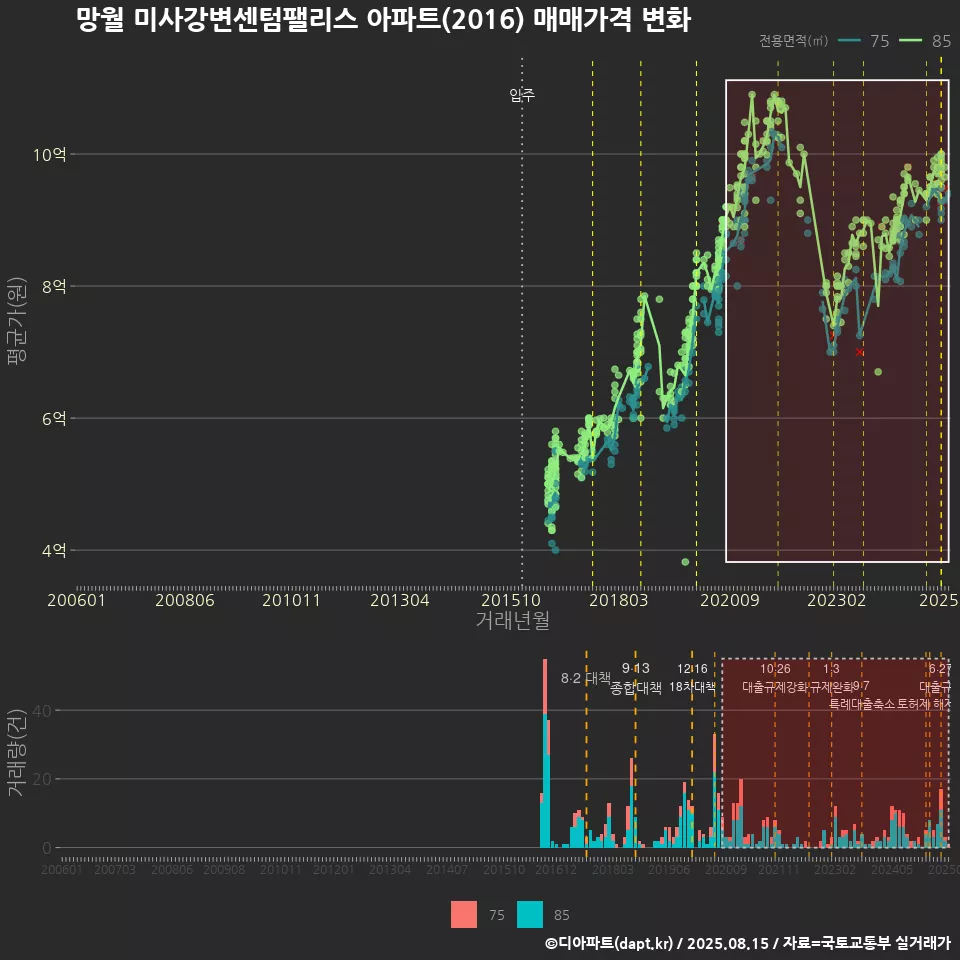Click the 8억 y-axis label
This screenshot has height=960, width=960.
[54, 286]
